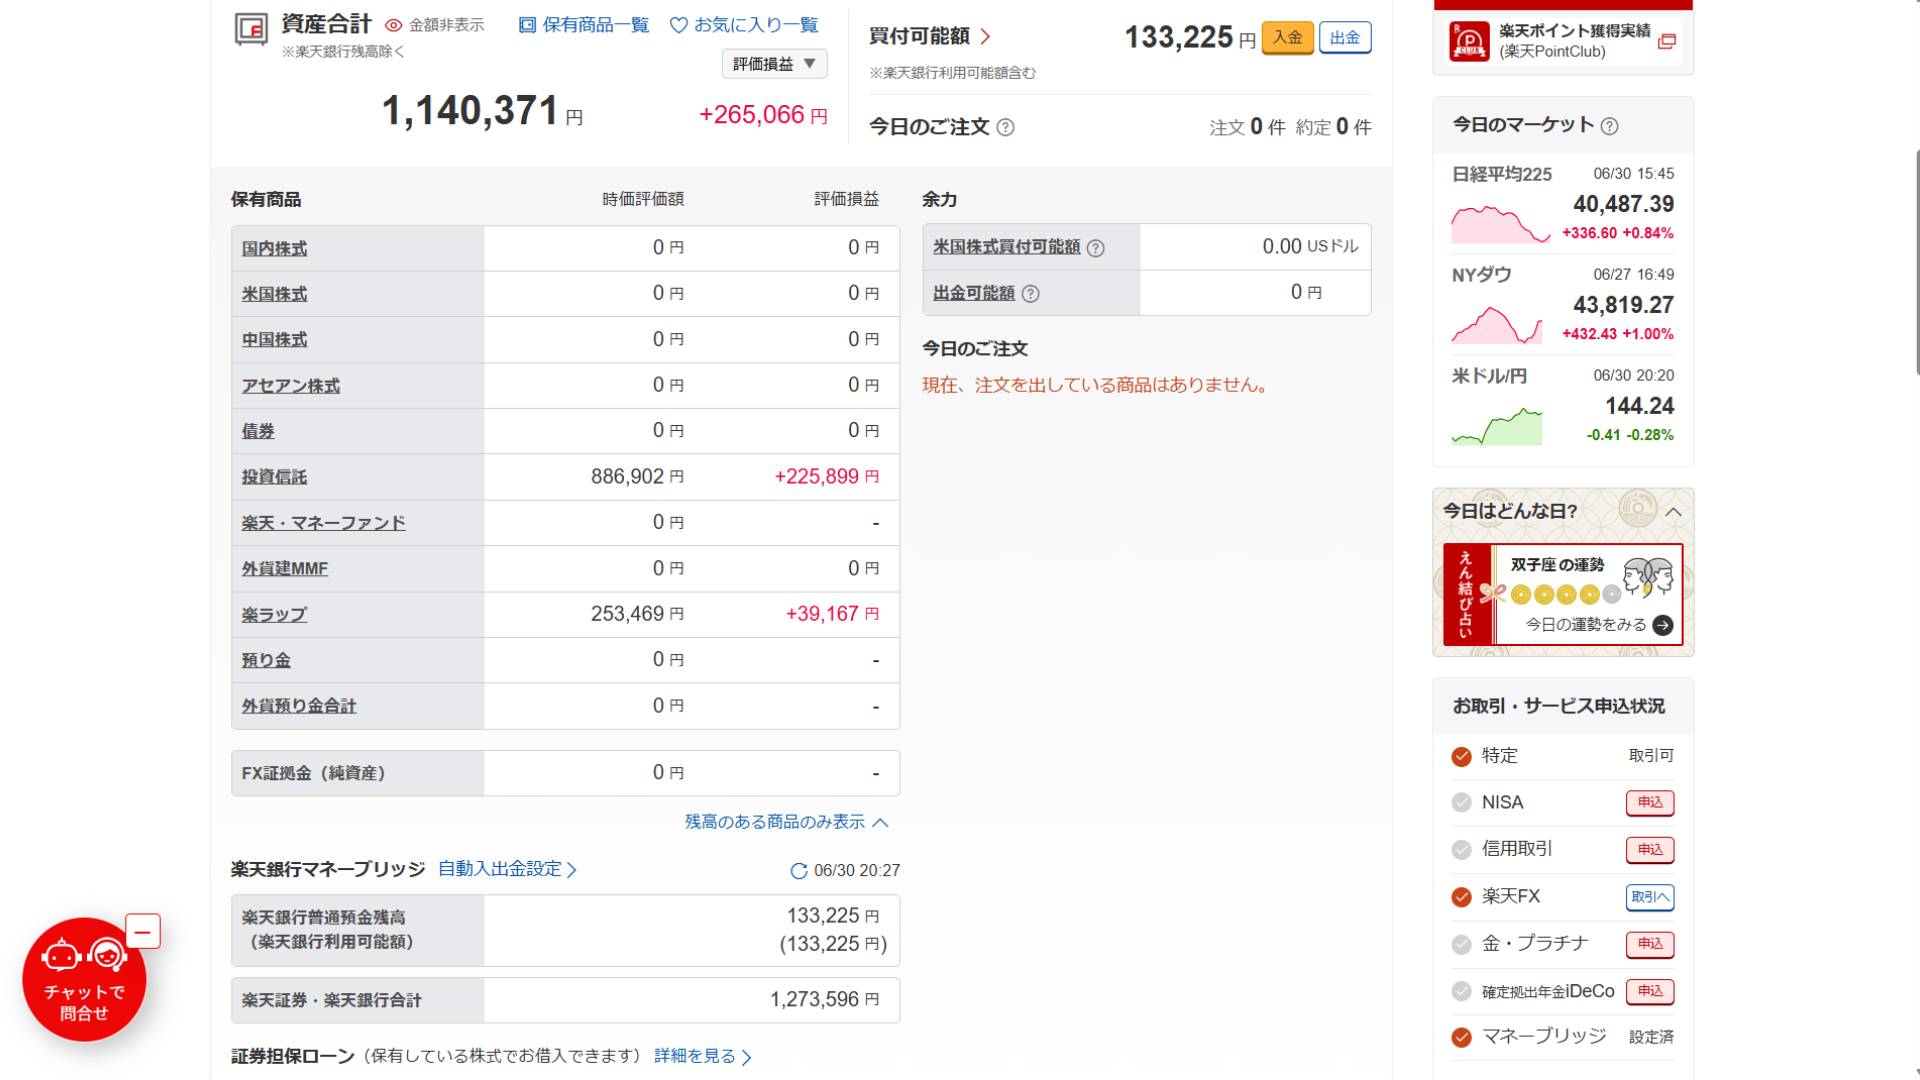Screen dimensions: 1920x1080
Task: Open 外貨建MMF holdings row
Action: [284, 569]
